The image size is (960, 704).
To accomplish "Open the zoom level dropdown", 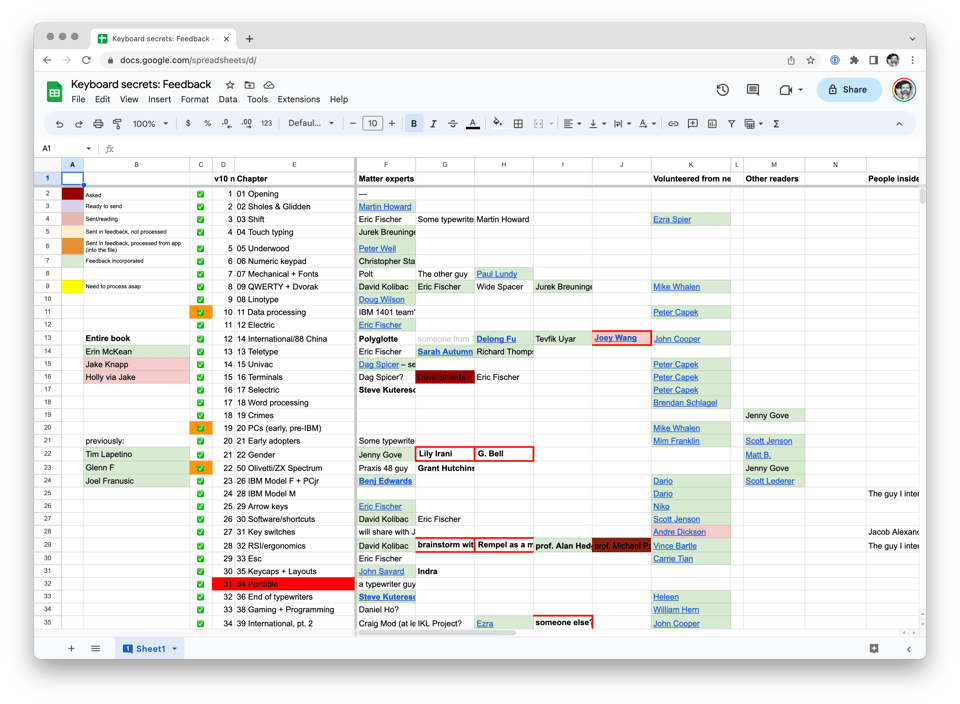I will (148, 123).
